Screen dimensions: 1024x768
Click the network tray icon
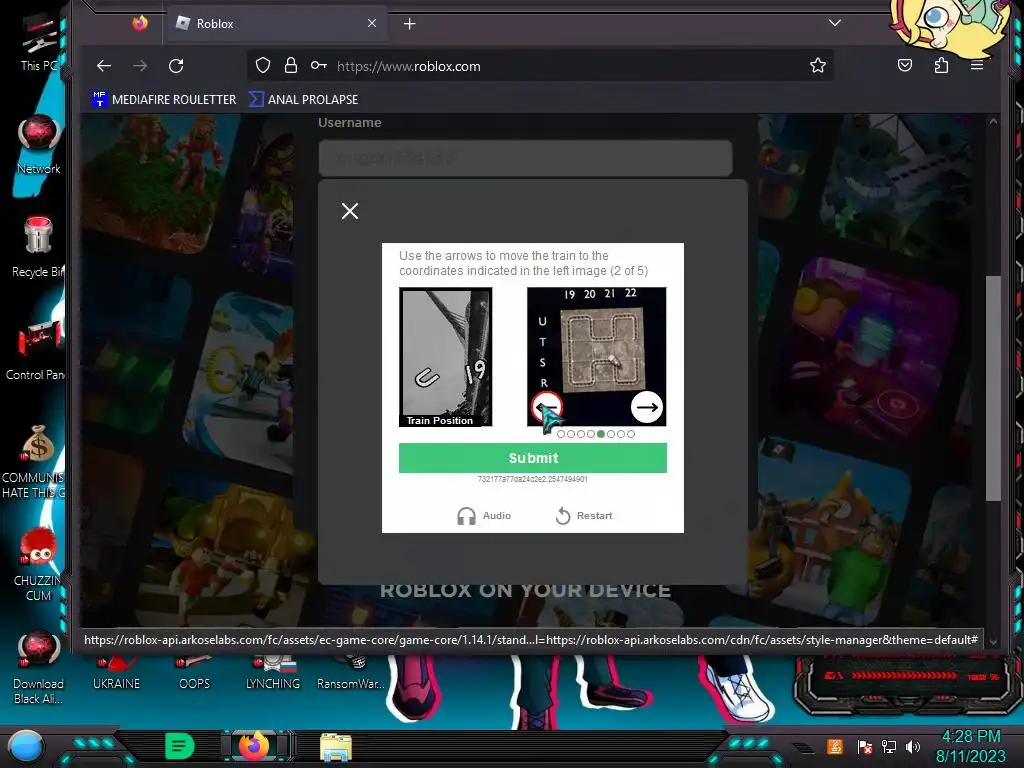click(x=889, y=746)
